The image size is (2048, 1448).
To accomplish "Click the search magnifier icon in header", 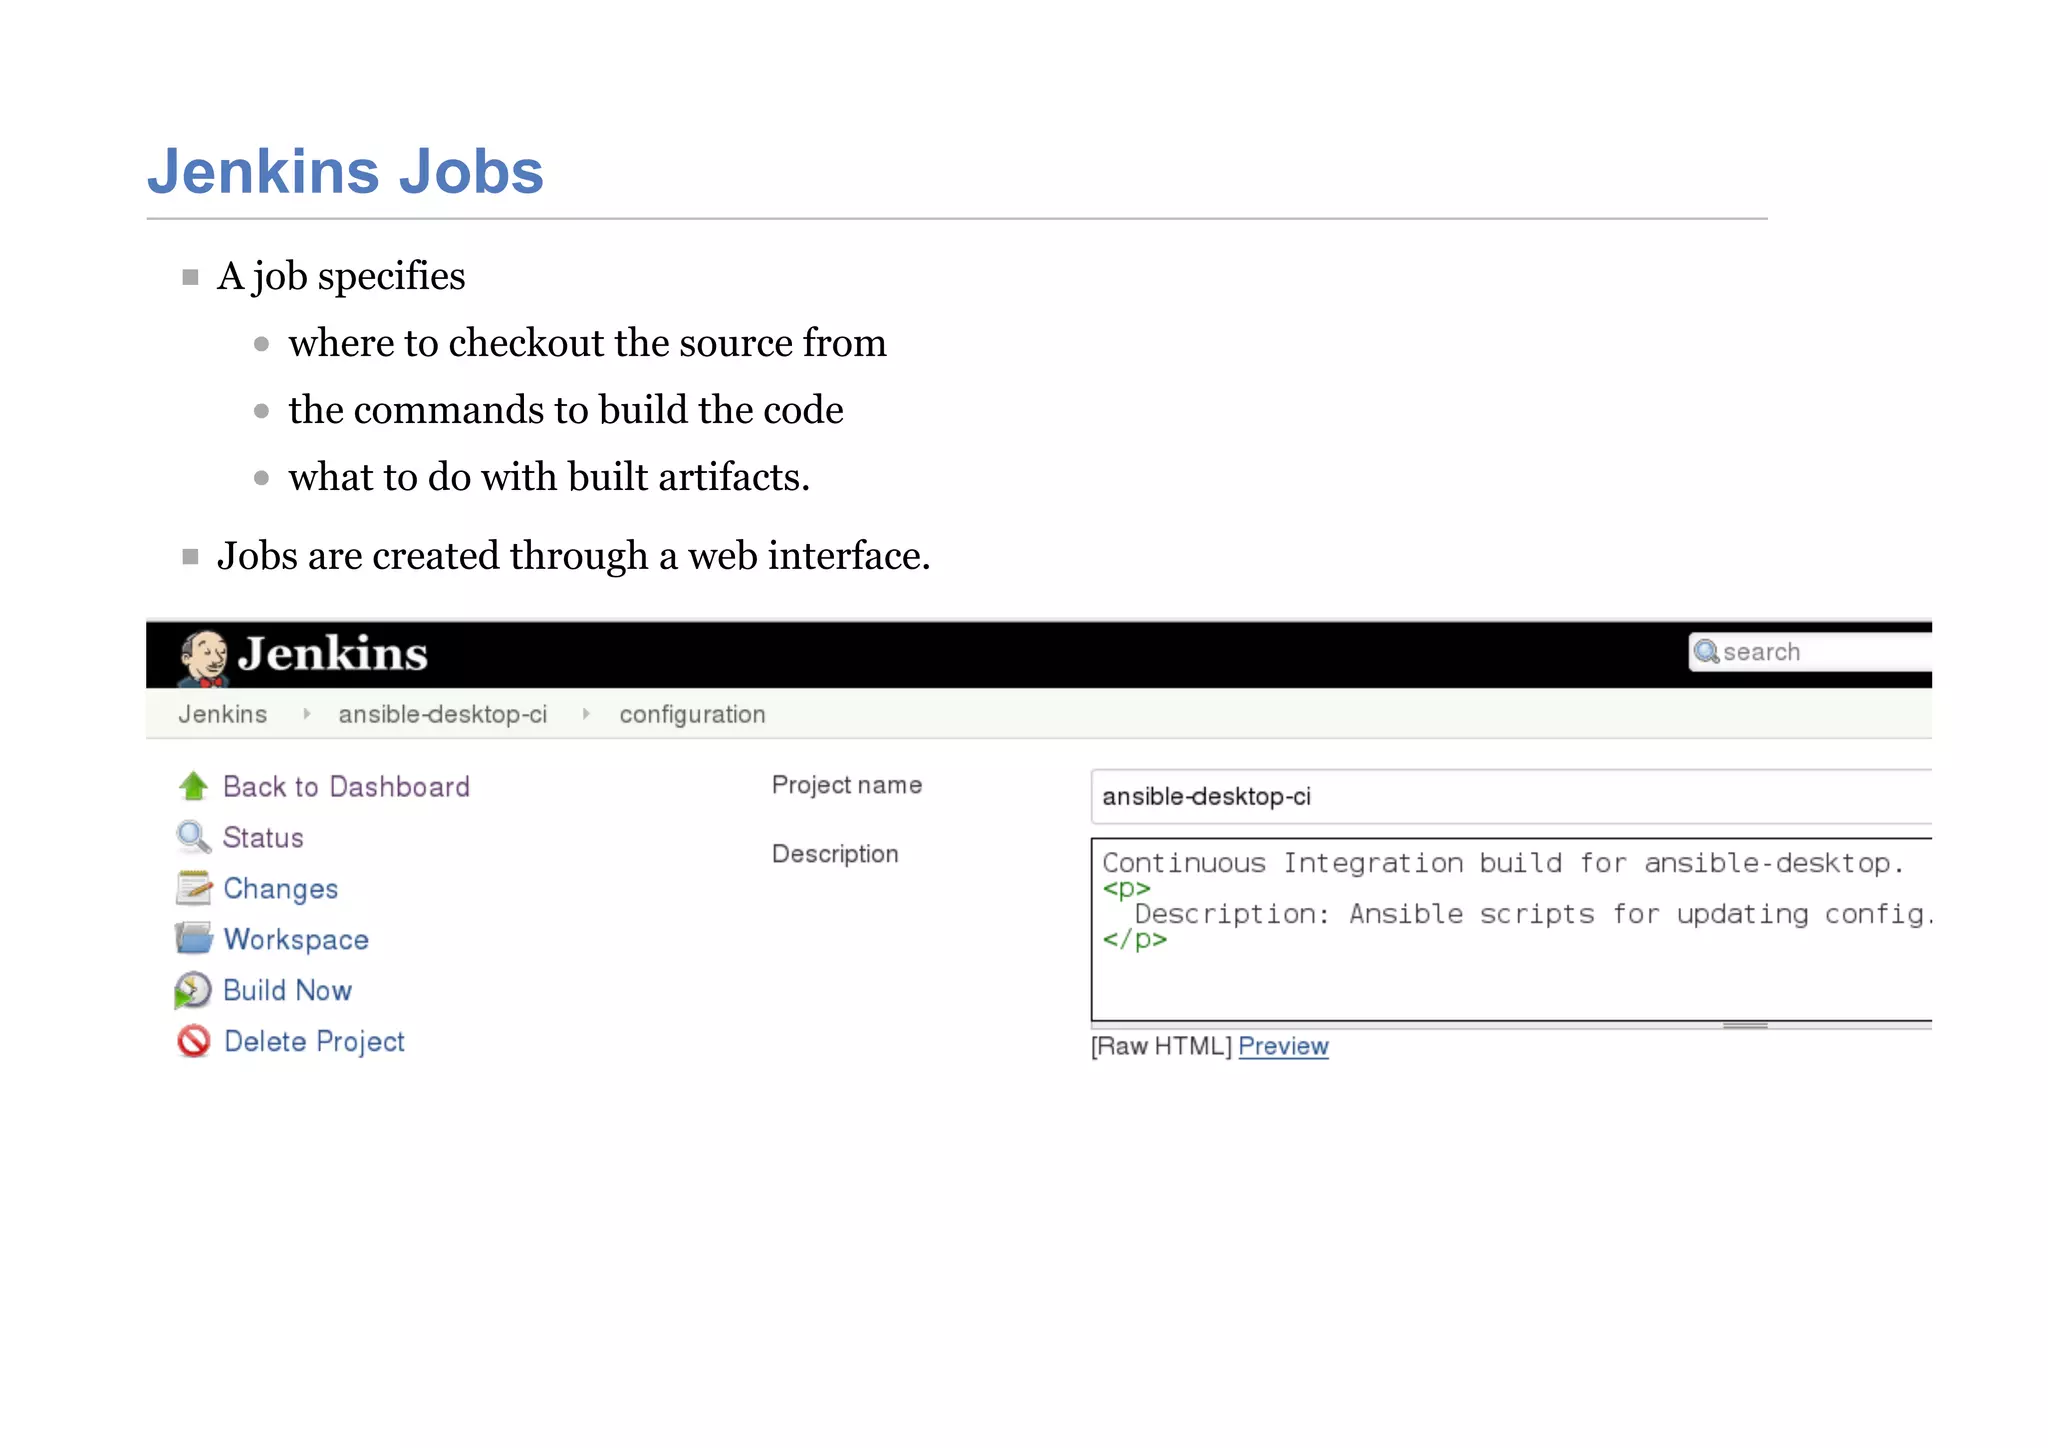I will click(1706, 652).
